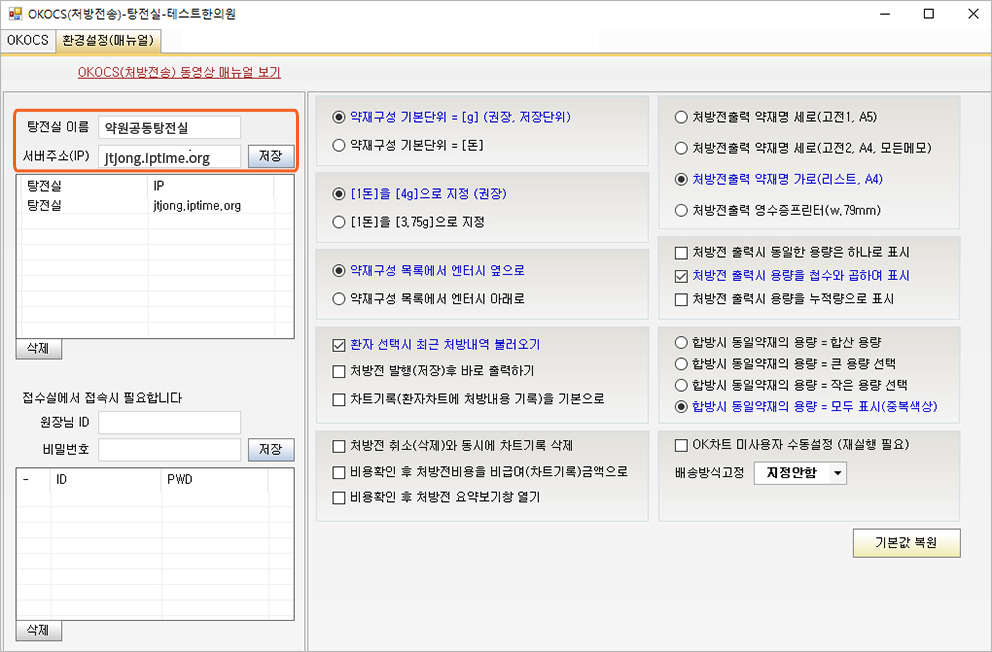Click the 서버주소(IP) input field
The image size is (992, 652).
(x=170, y=157)
